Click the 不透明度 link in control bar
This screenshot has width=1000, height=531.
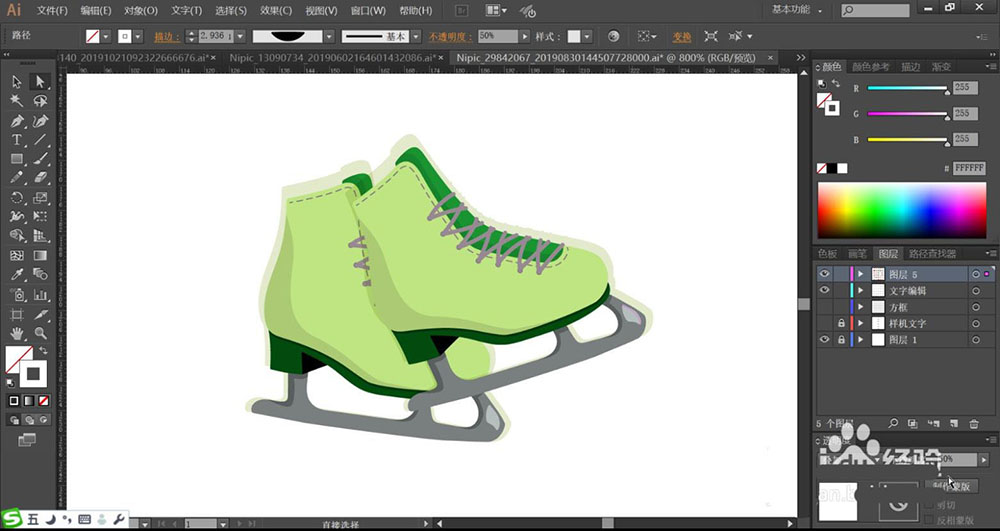(x=451, y=36)
